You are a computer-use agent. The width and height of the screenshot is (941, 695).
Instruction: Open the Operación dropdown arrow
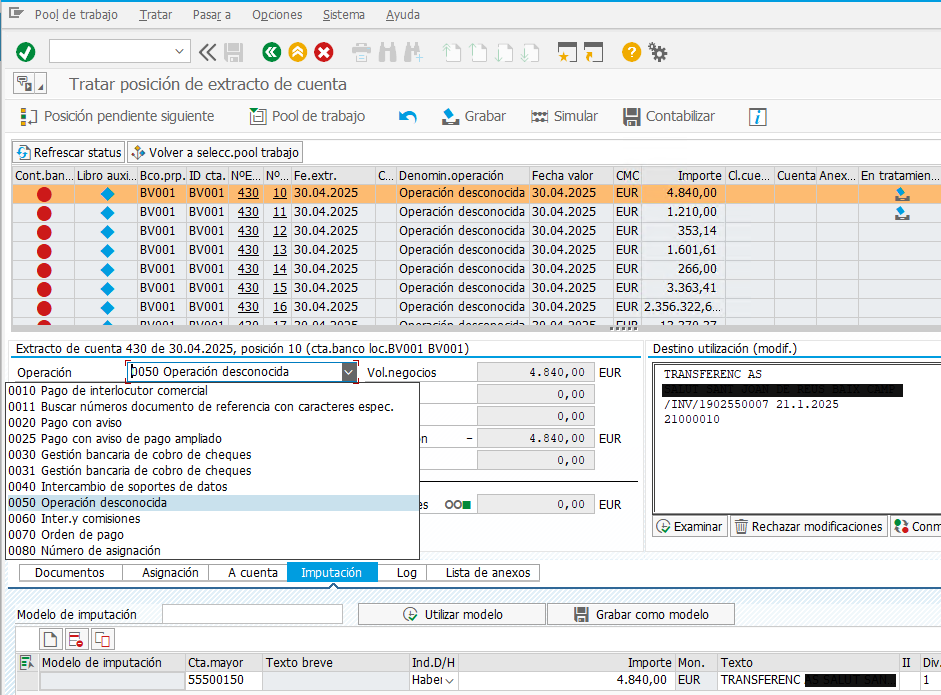[x=349, y=372]
